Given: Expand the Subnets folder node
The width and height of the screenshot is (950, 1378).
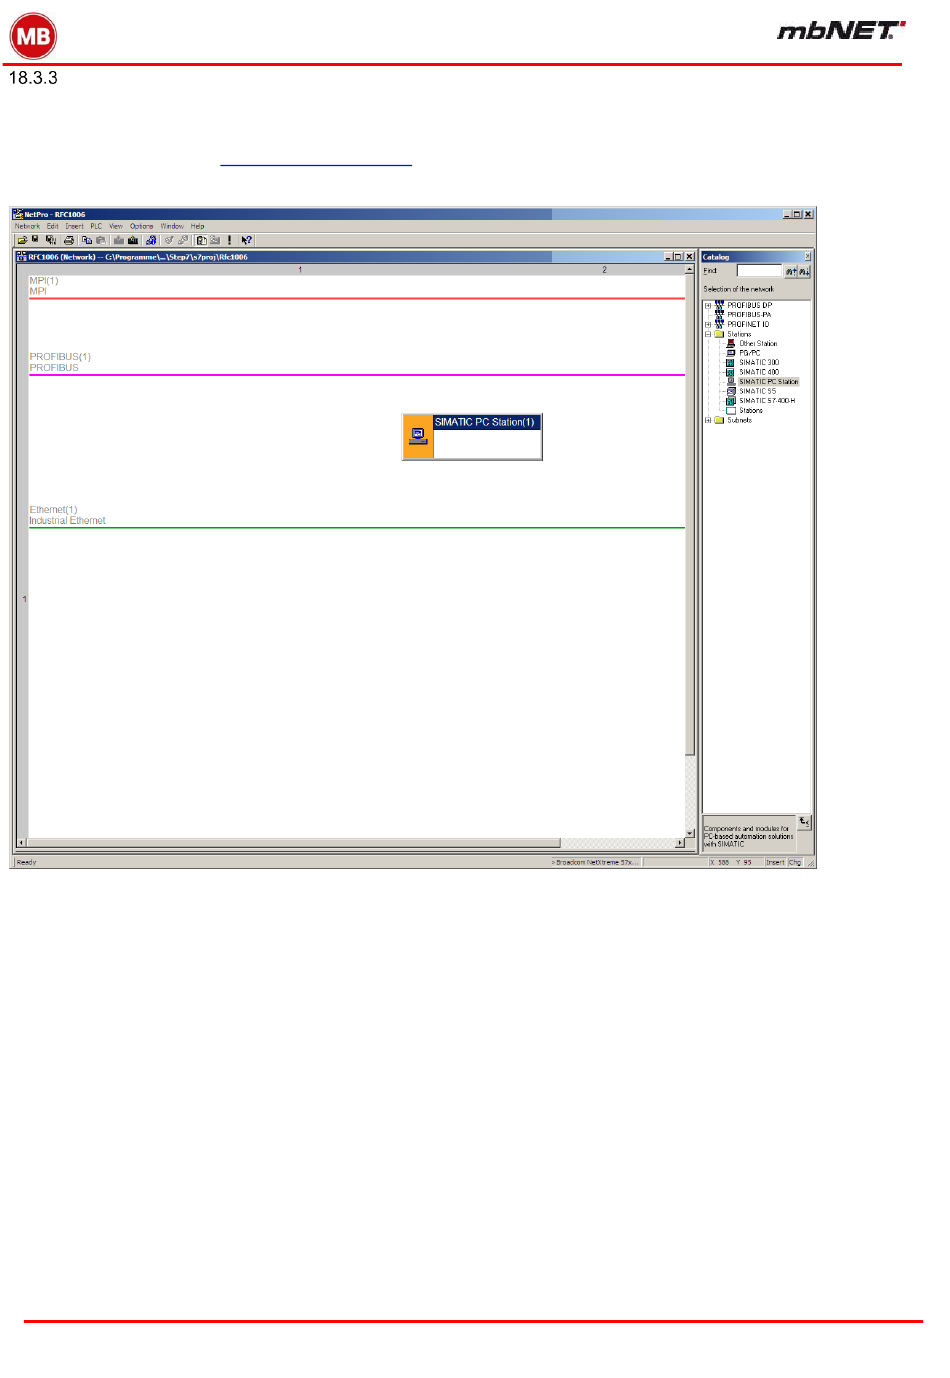Looking at the screenshot, I should click(708, 421).
